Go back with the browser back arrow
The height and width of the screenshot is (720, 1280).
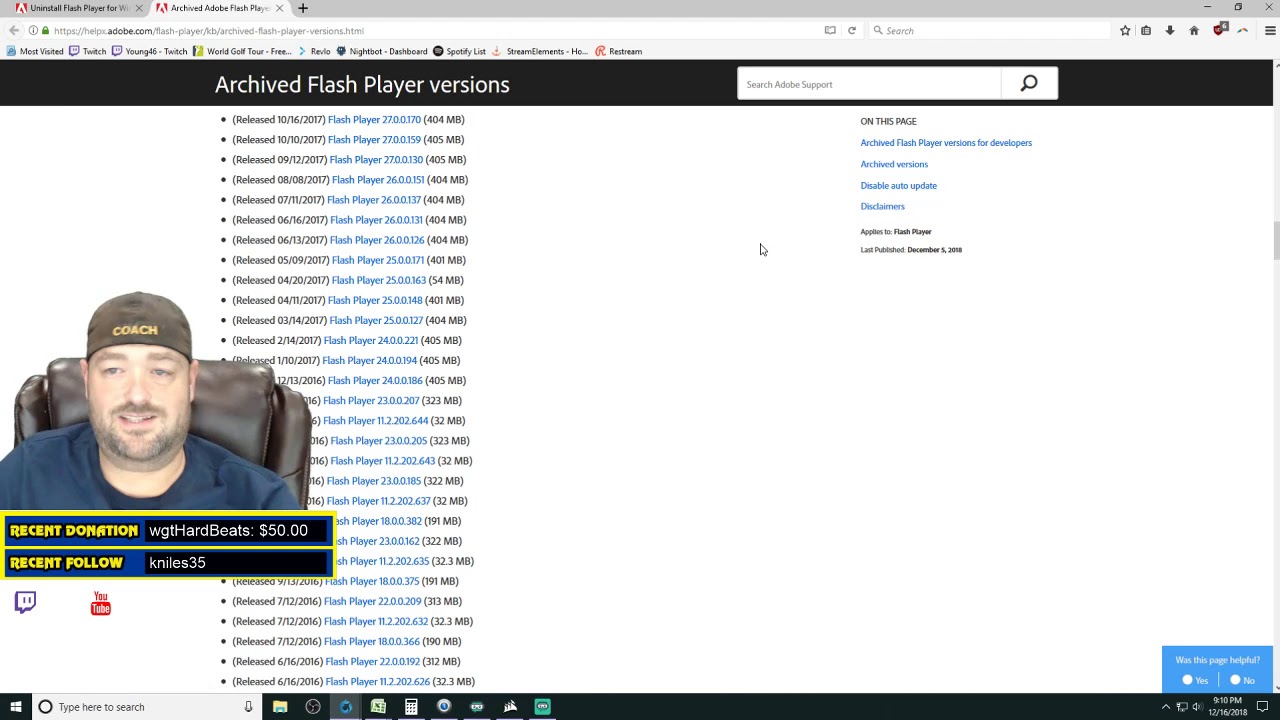click(x=14, y=31)
